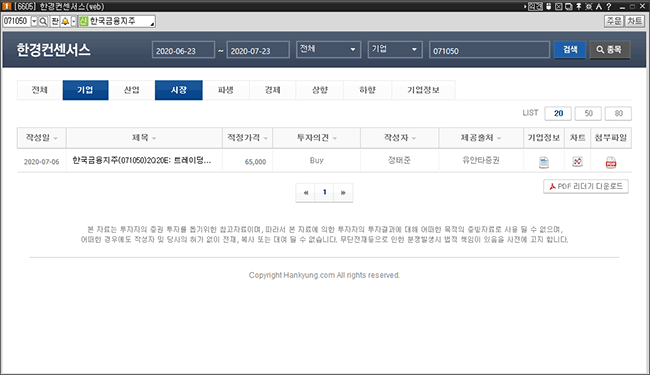
Task: Click the bell alert icon in top toolbar
Action: (x=65, y=21)
